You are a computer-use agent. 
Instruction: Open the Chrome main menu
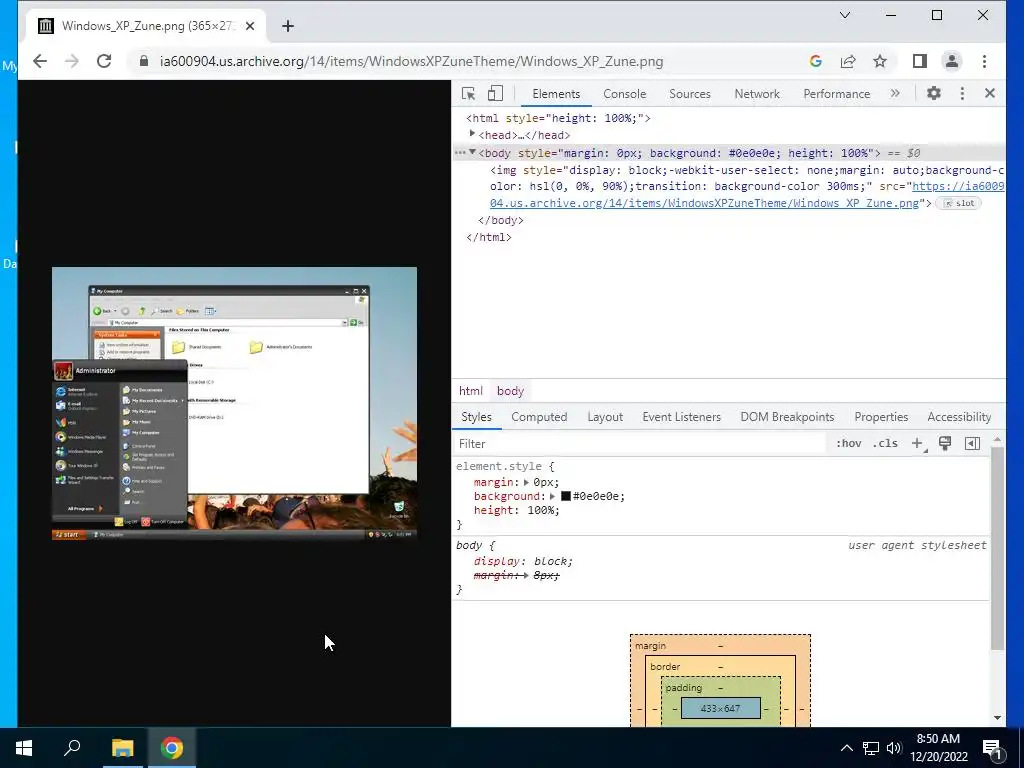tap(984, 61)
